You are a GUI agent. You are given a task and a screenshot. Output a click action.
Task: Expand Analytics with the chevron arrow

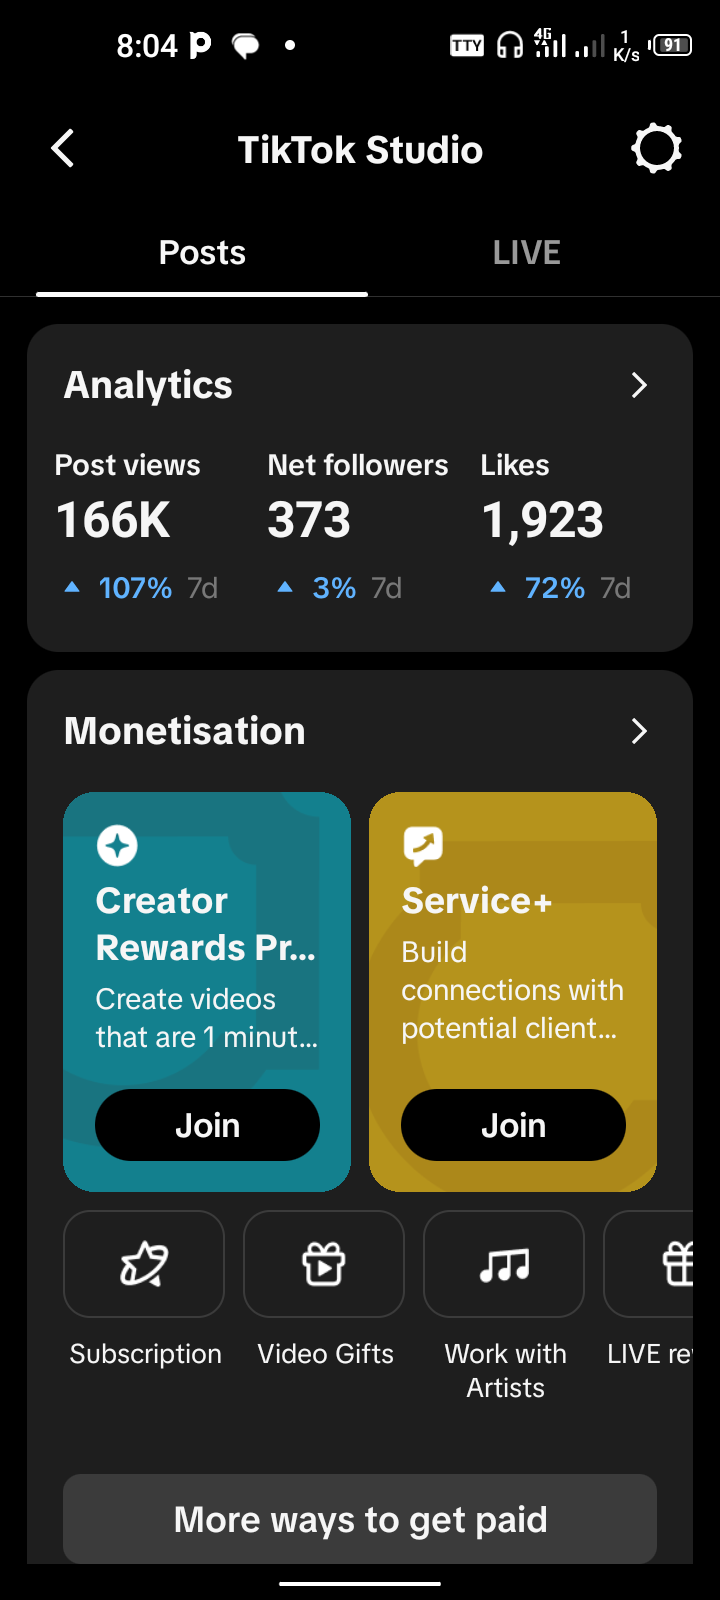pos(640,385)
